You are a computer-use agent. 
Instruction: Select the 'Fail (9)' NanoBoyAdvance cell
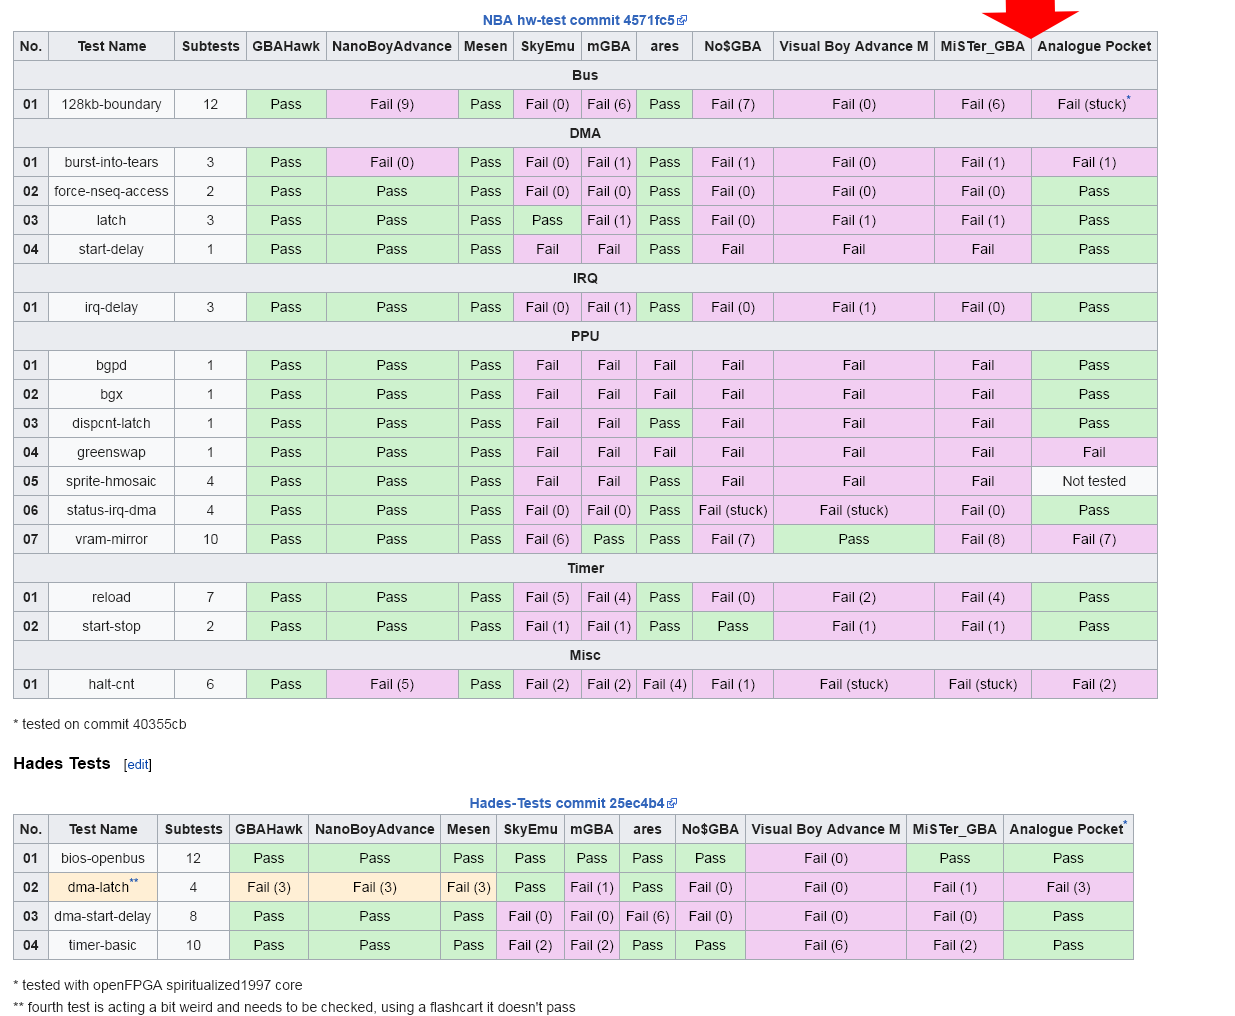click(392, 104)
